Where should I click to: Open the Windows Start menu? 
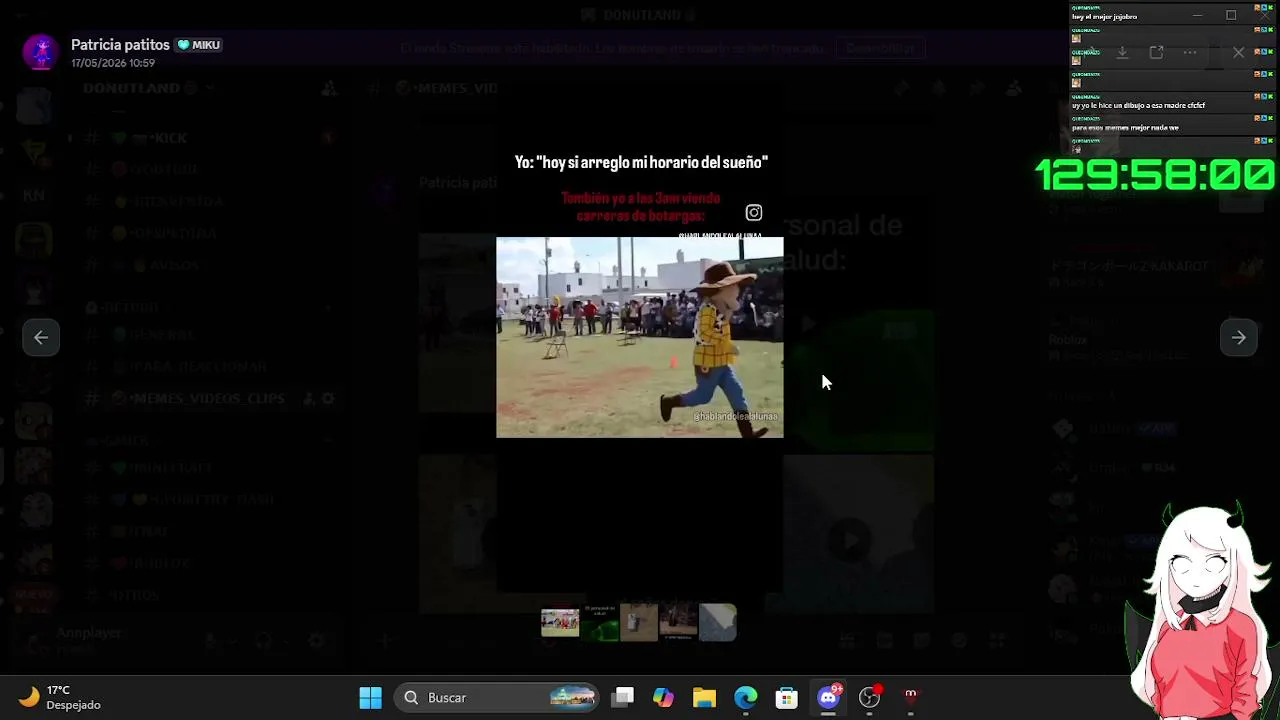pos(371,698)
